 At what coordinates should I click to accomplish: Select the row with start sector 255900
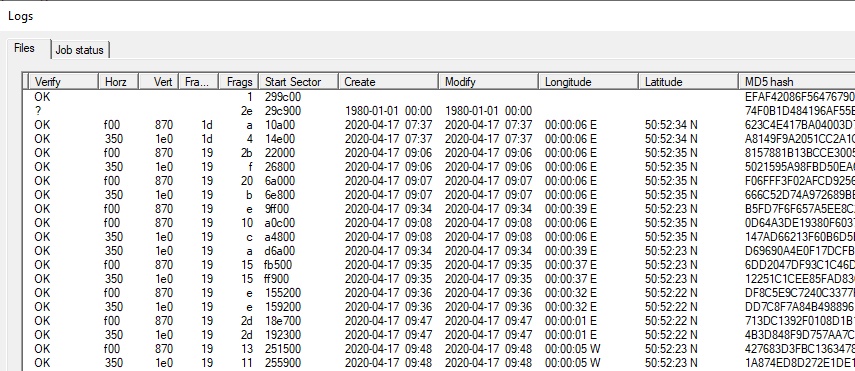point(439,362)
